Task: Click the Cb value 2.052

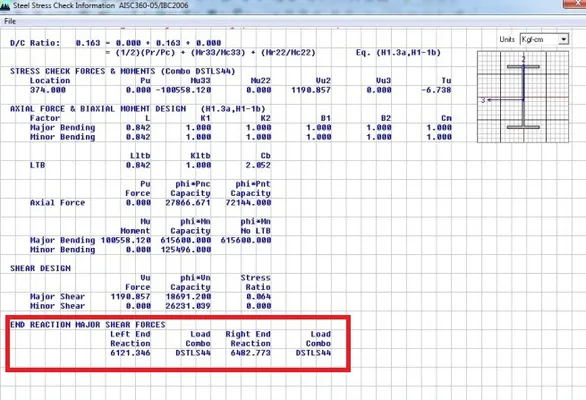Action: 258,165
